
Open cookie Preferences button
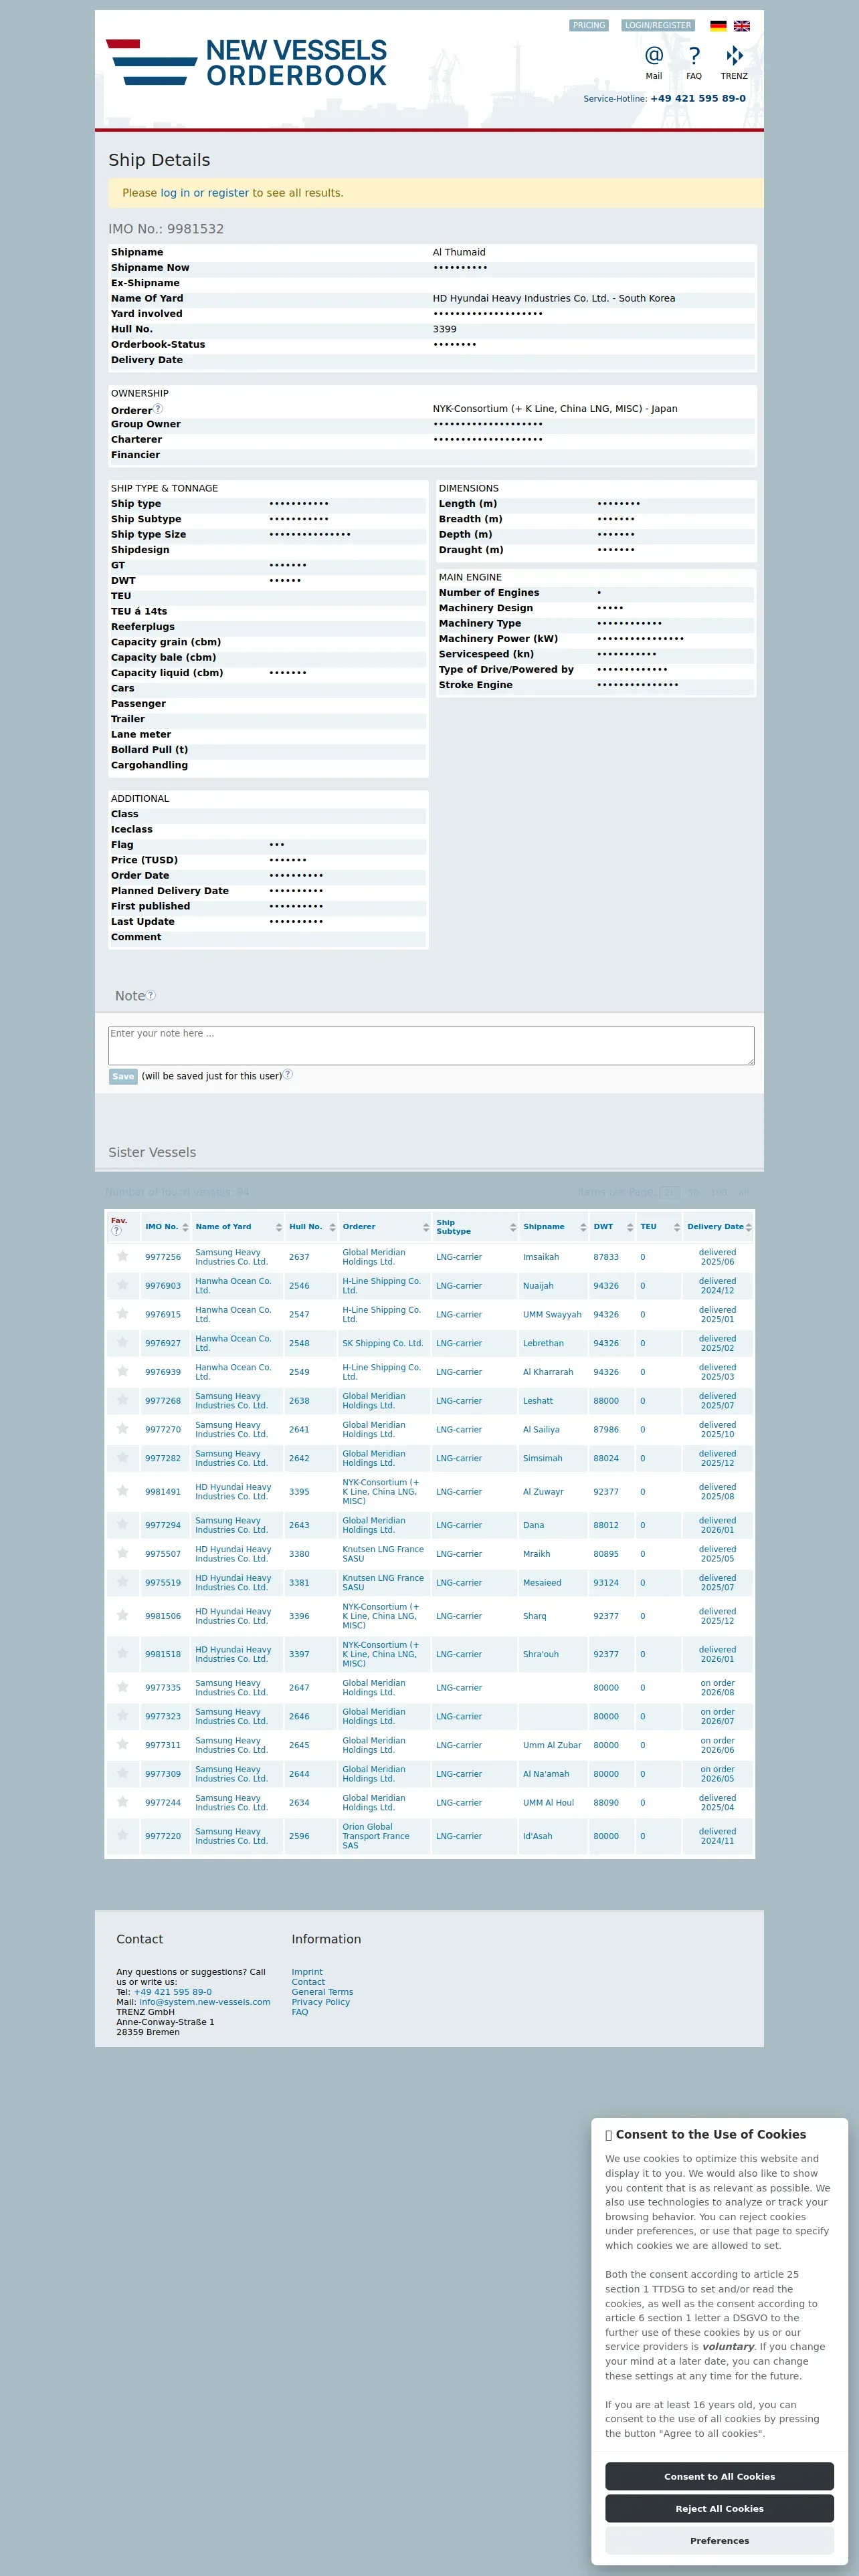pyautogui.click(x=719, y=2540)
